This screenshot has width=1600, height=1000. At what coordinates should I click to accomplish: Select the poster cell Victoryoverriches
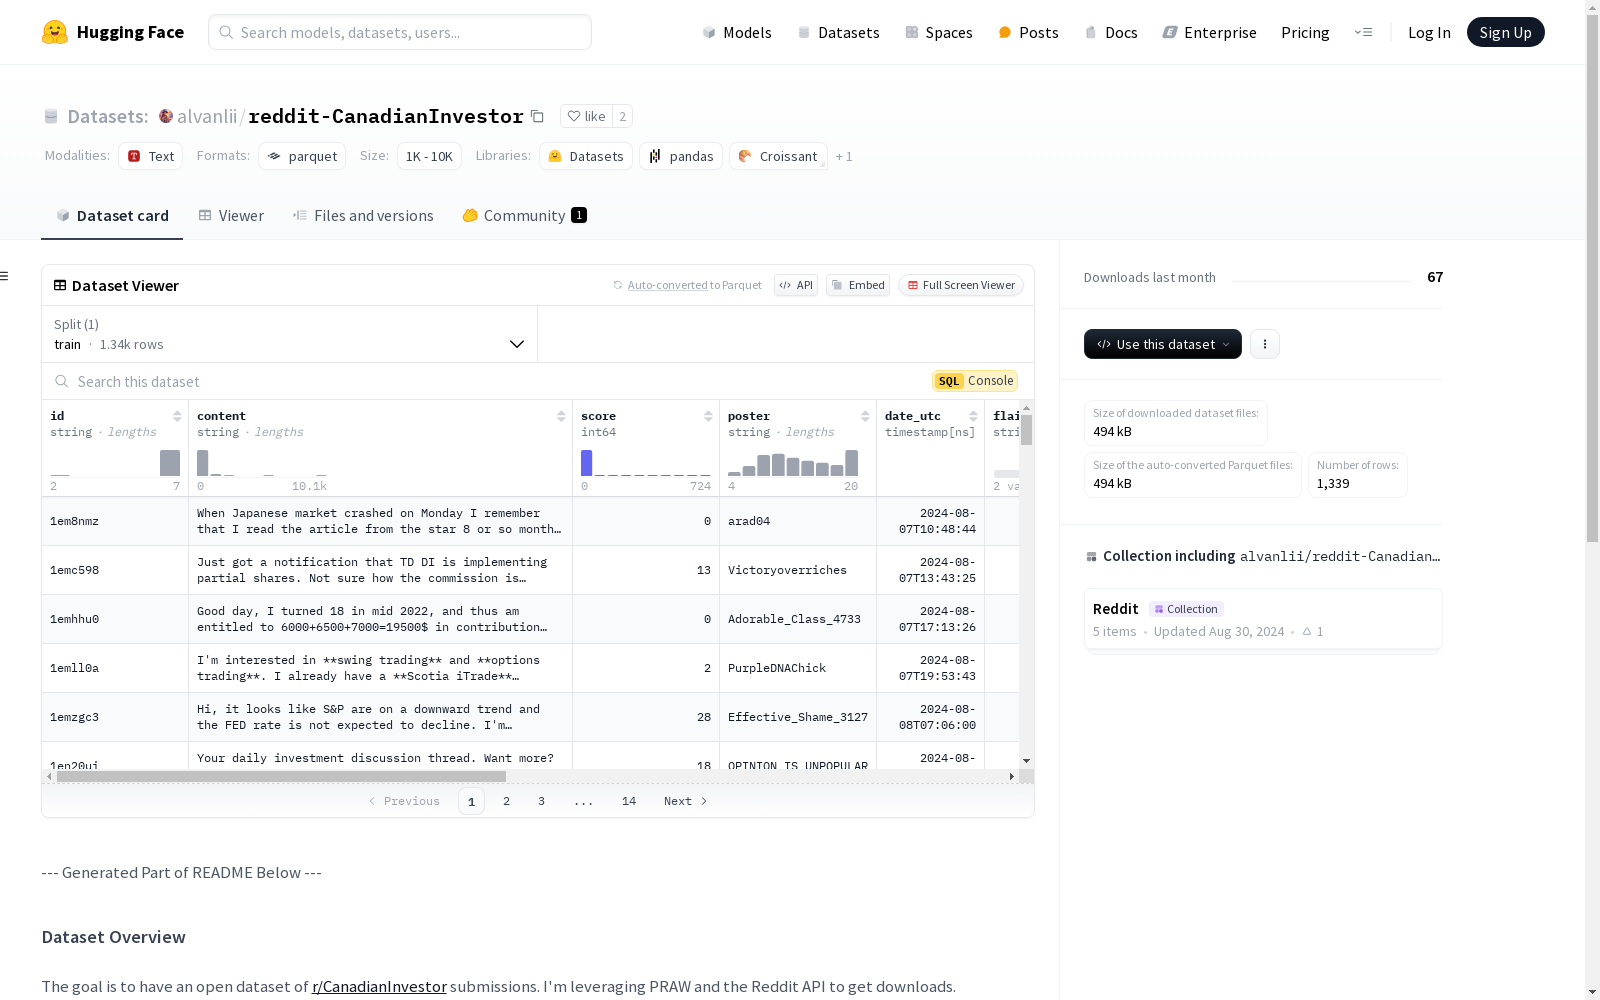pyautogui.click(x=798, y=570)
